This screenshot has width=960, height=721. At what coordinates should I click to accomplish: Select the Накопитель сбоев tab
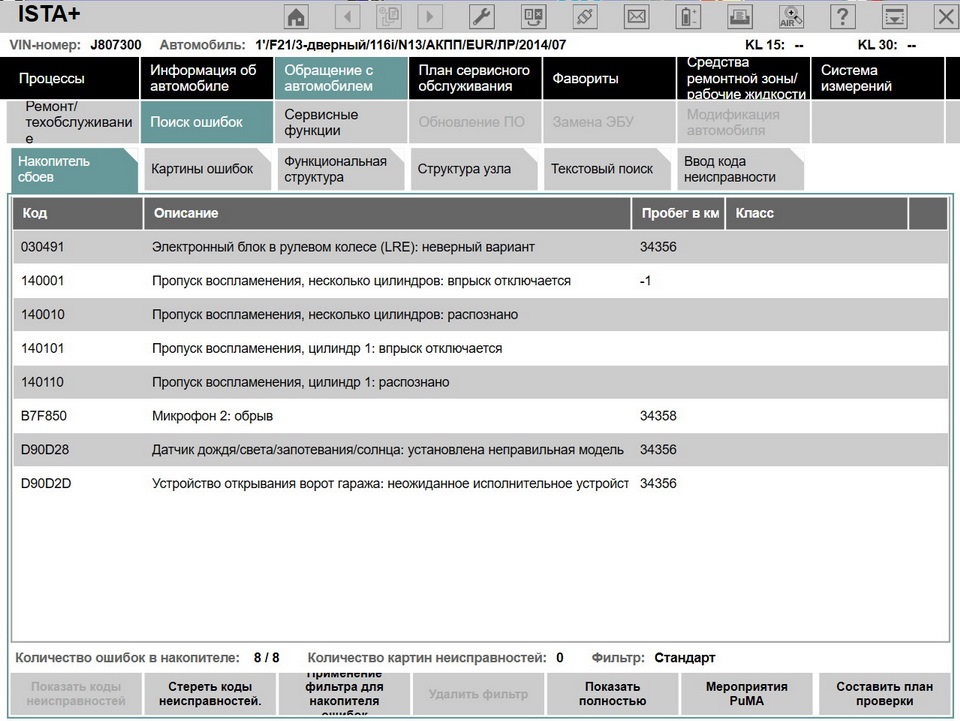[x=74, y=170]
